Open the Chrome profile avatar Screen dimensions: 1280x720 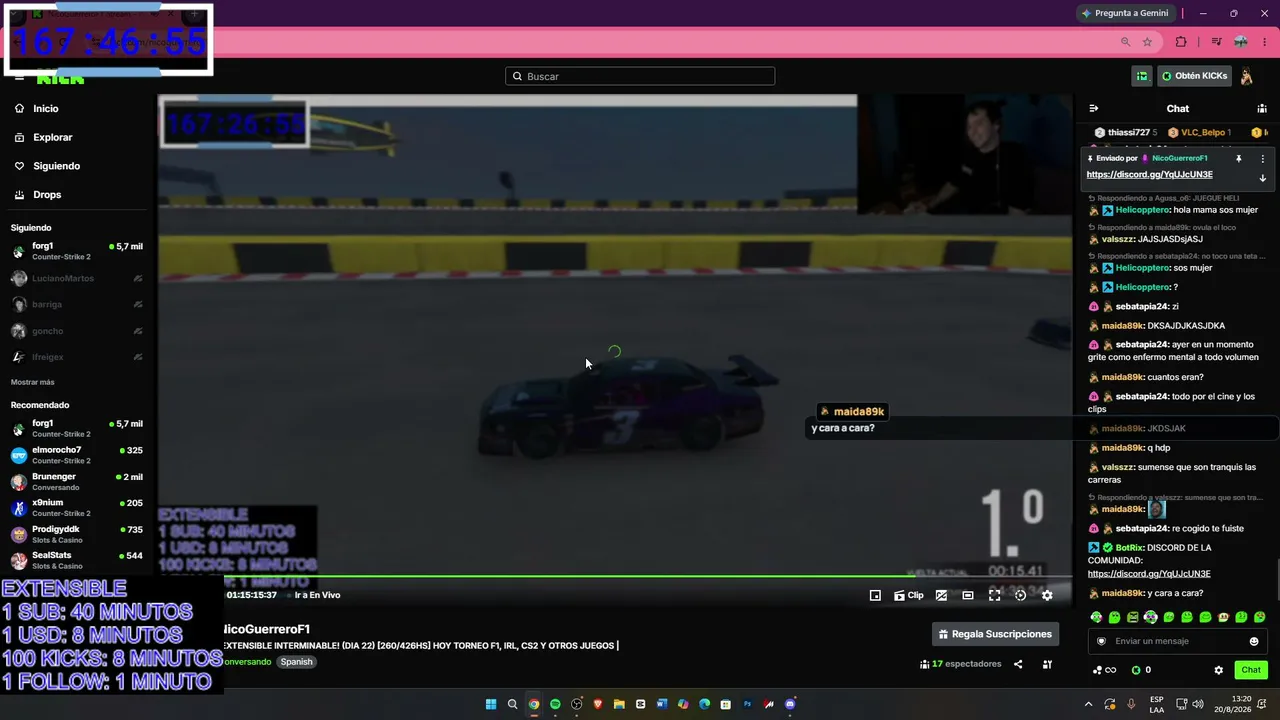point(1241,42)
